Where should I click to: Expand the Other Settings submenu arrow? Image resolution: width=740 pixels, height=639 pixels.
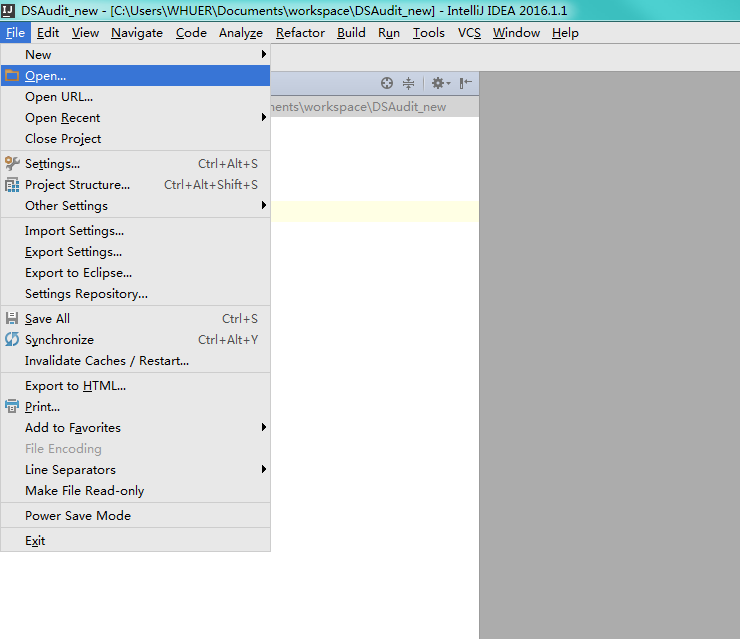point(264,205)
